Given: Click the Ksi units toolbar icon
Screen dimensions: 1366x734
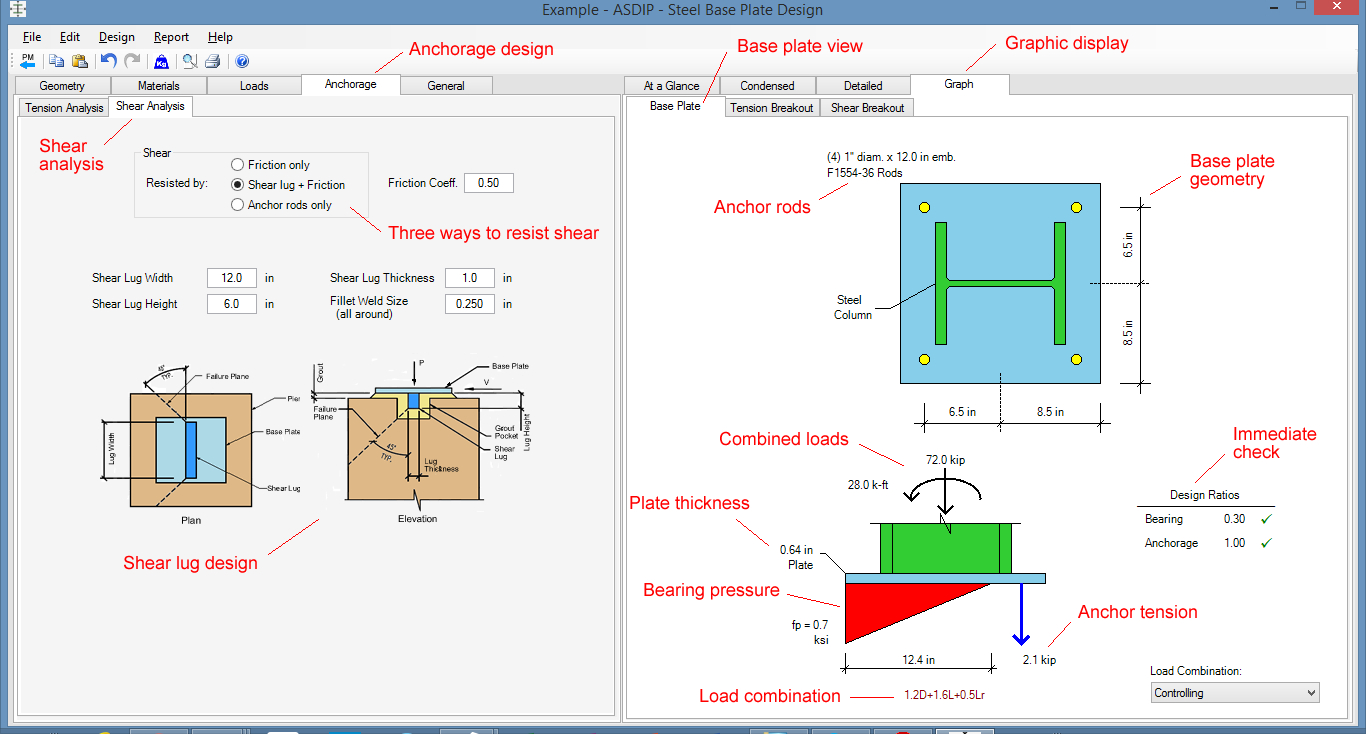Looking at the screenshot, I should [162, 61].
